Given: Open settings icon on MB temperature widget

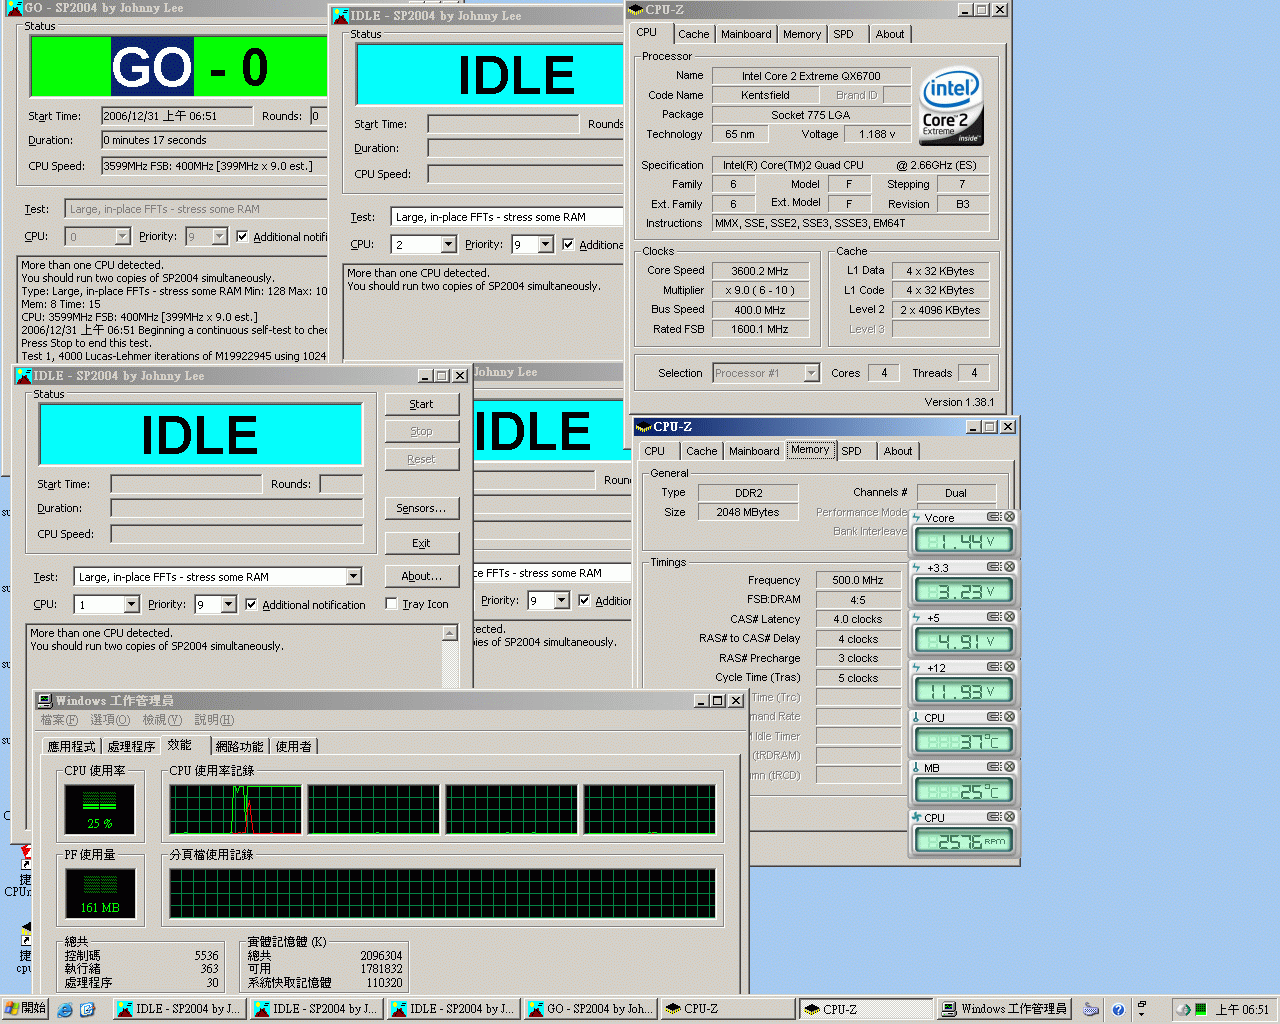Looking at the screenshot, I should pyautogui.click(x=994, y=767).
